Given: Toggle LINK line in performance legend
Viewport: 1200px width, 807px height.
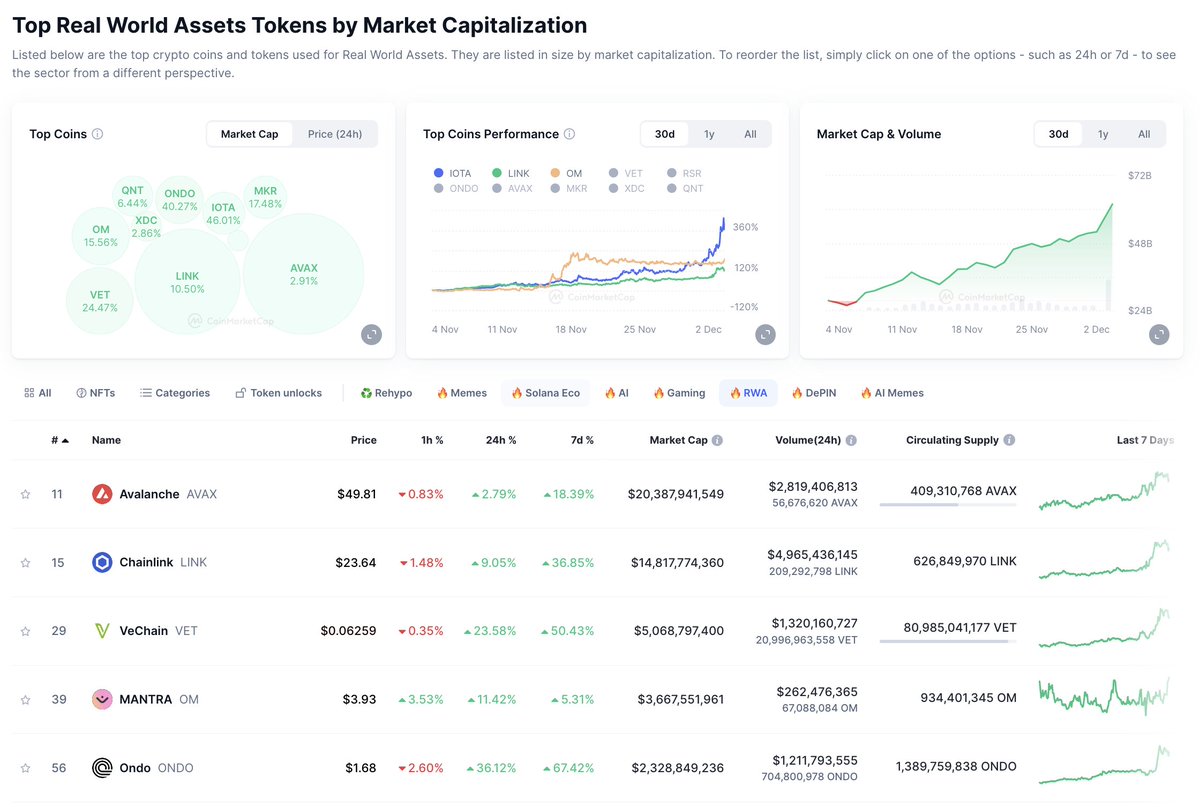Looking at the screenshot, I should point(511,173).
